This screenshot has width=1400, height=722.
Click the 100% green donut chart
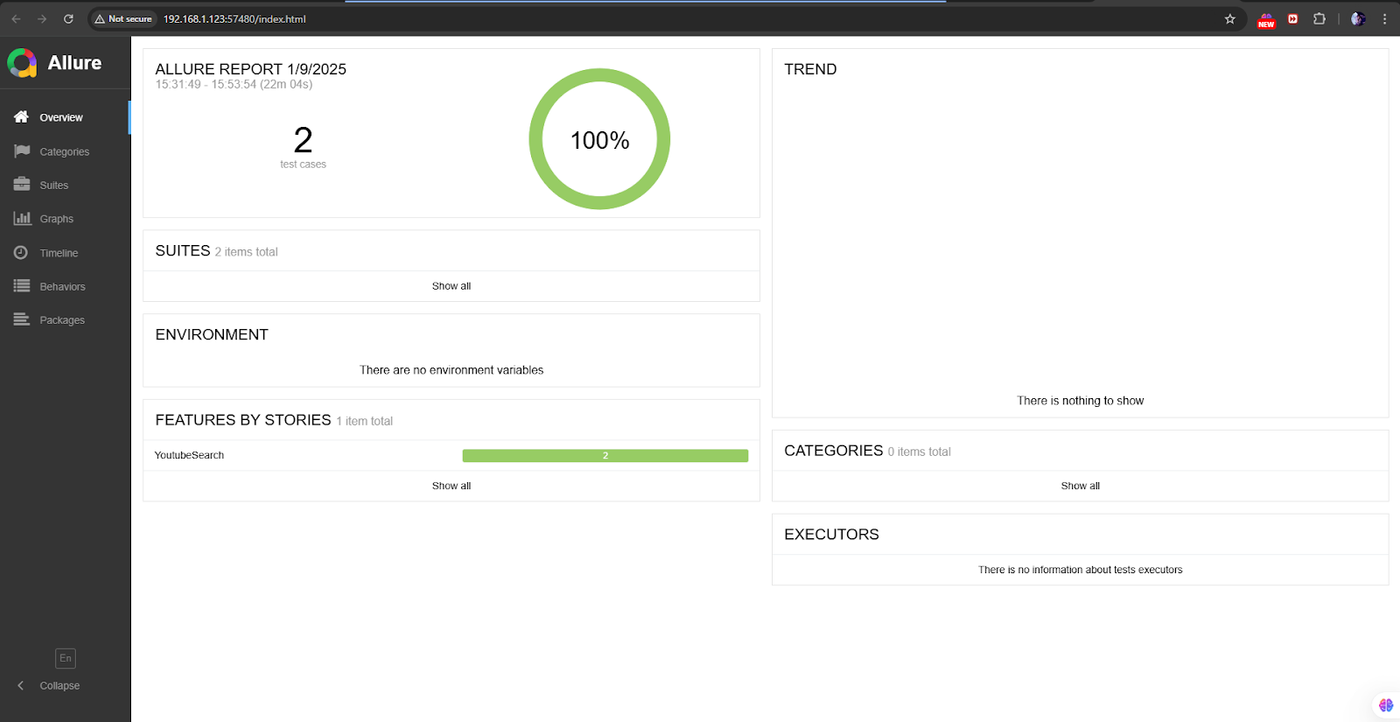[599, 140]
